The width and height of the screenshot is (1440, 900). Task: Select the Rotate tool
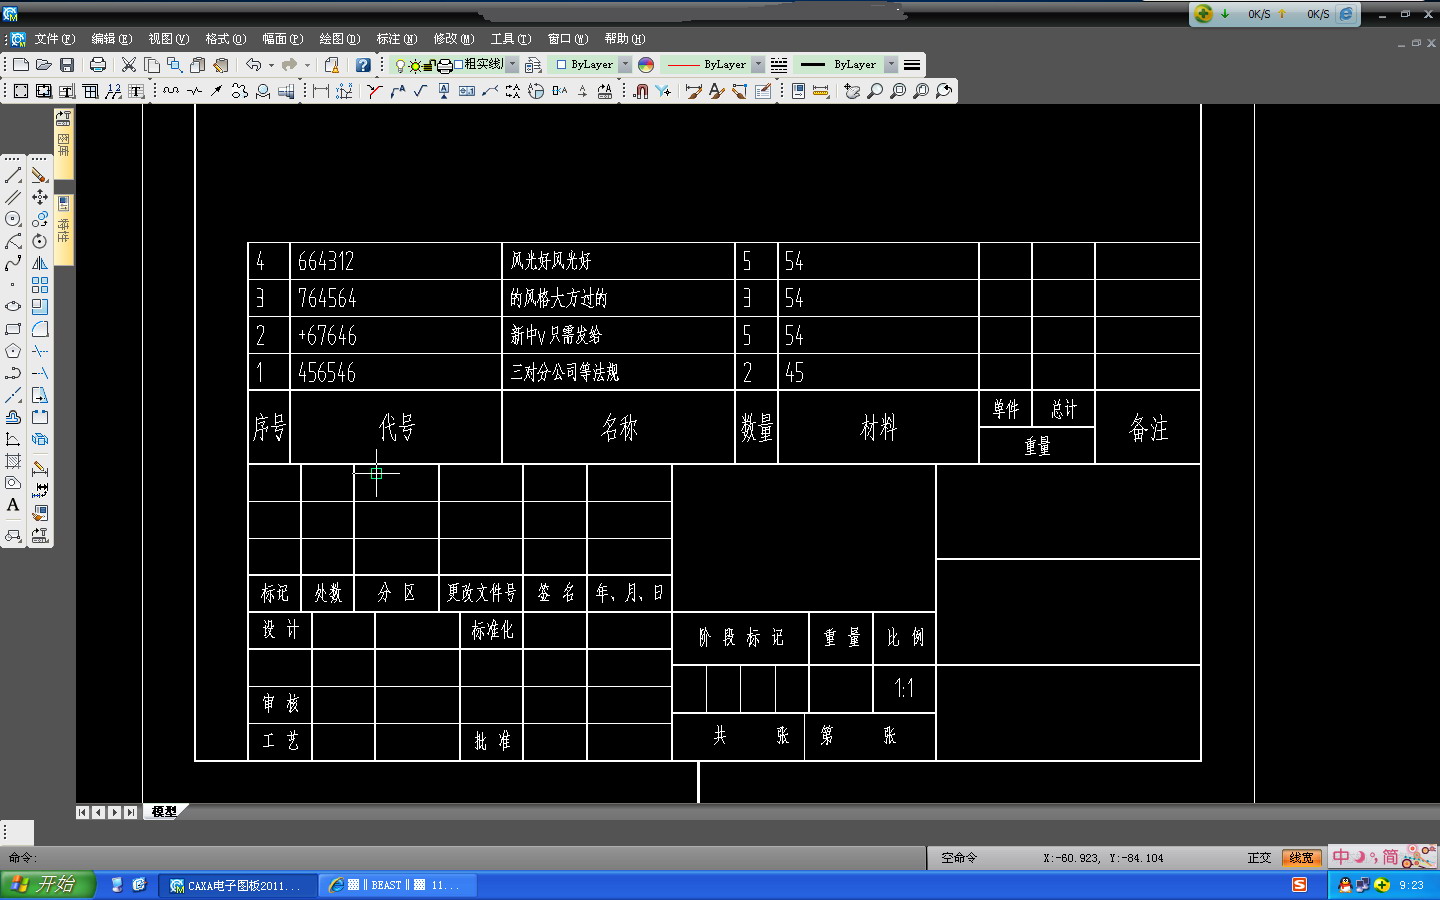(x=40, y=241)
